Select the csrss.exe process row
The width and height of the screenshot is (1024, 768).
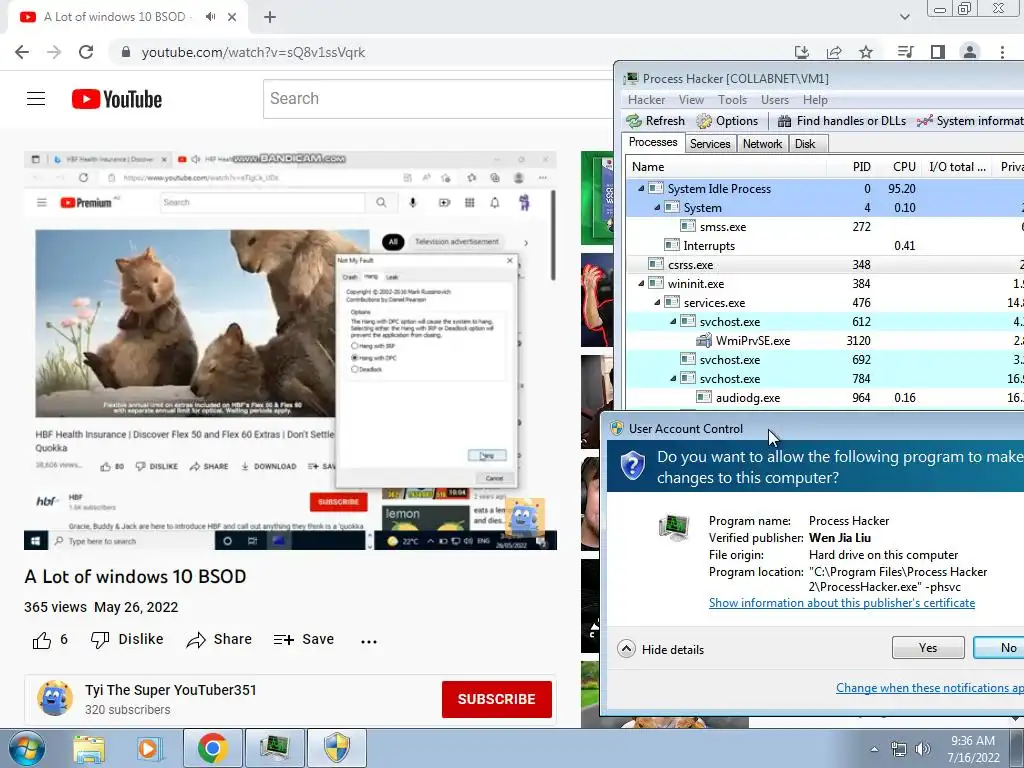825,264
